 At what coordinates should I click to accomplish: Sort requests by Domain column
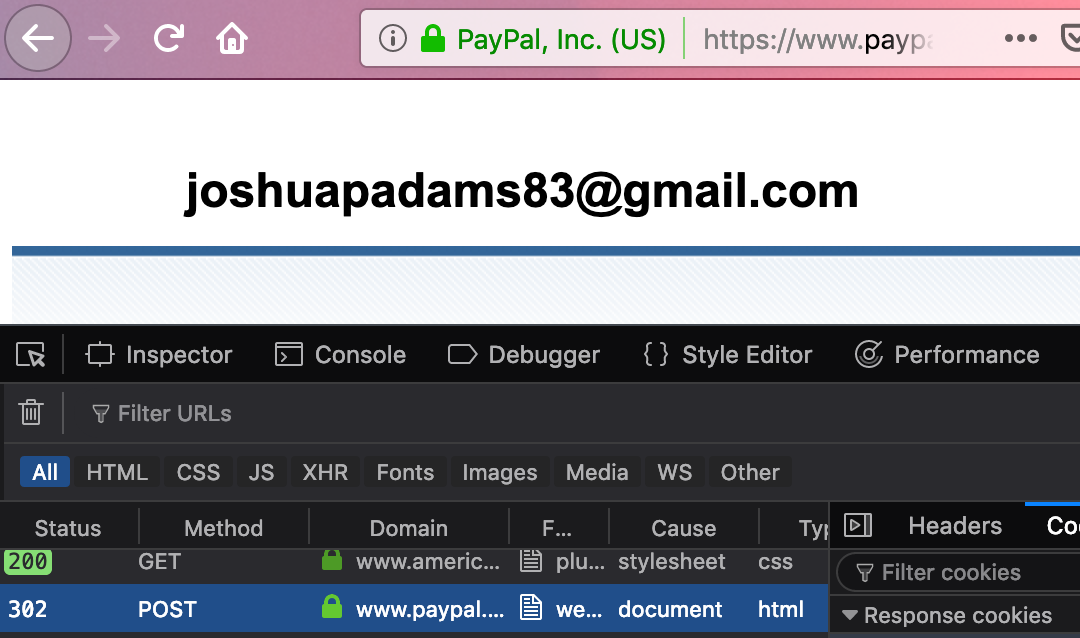tap(408, 528)
